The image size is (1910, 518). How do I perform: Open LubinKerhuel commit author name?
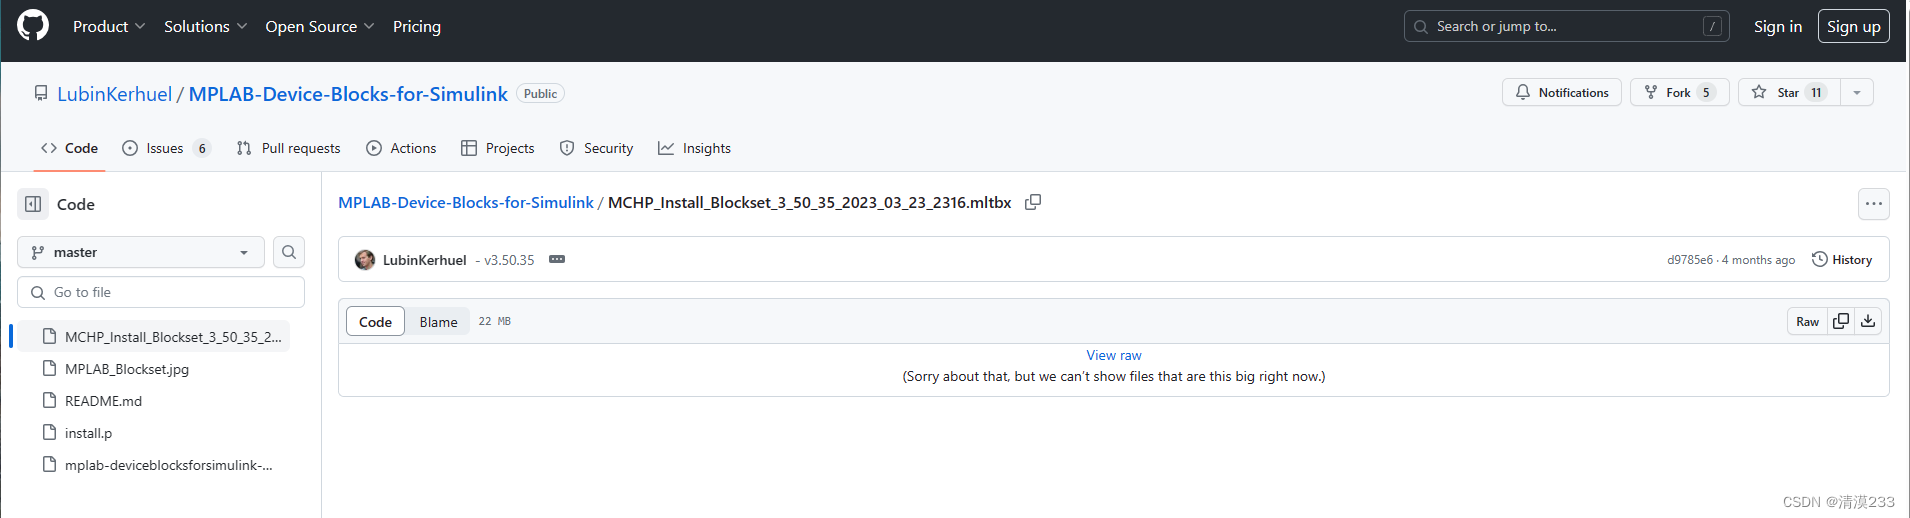(424, 260)
